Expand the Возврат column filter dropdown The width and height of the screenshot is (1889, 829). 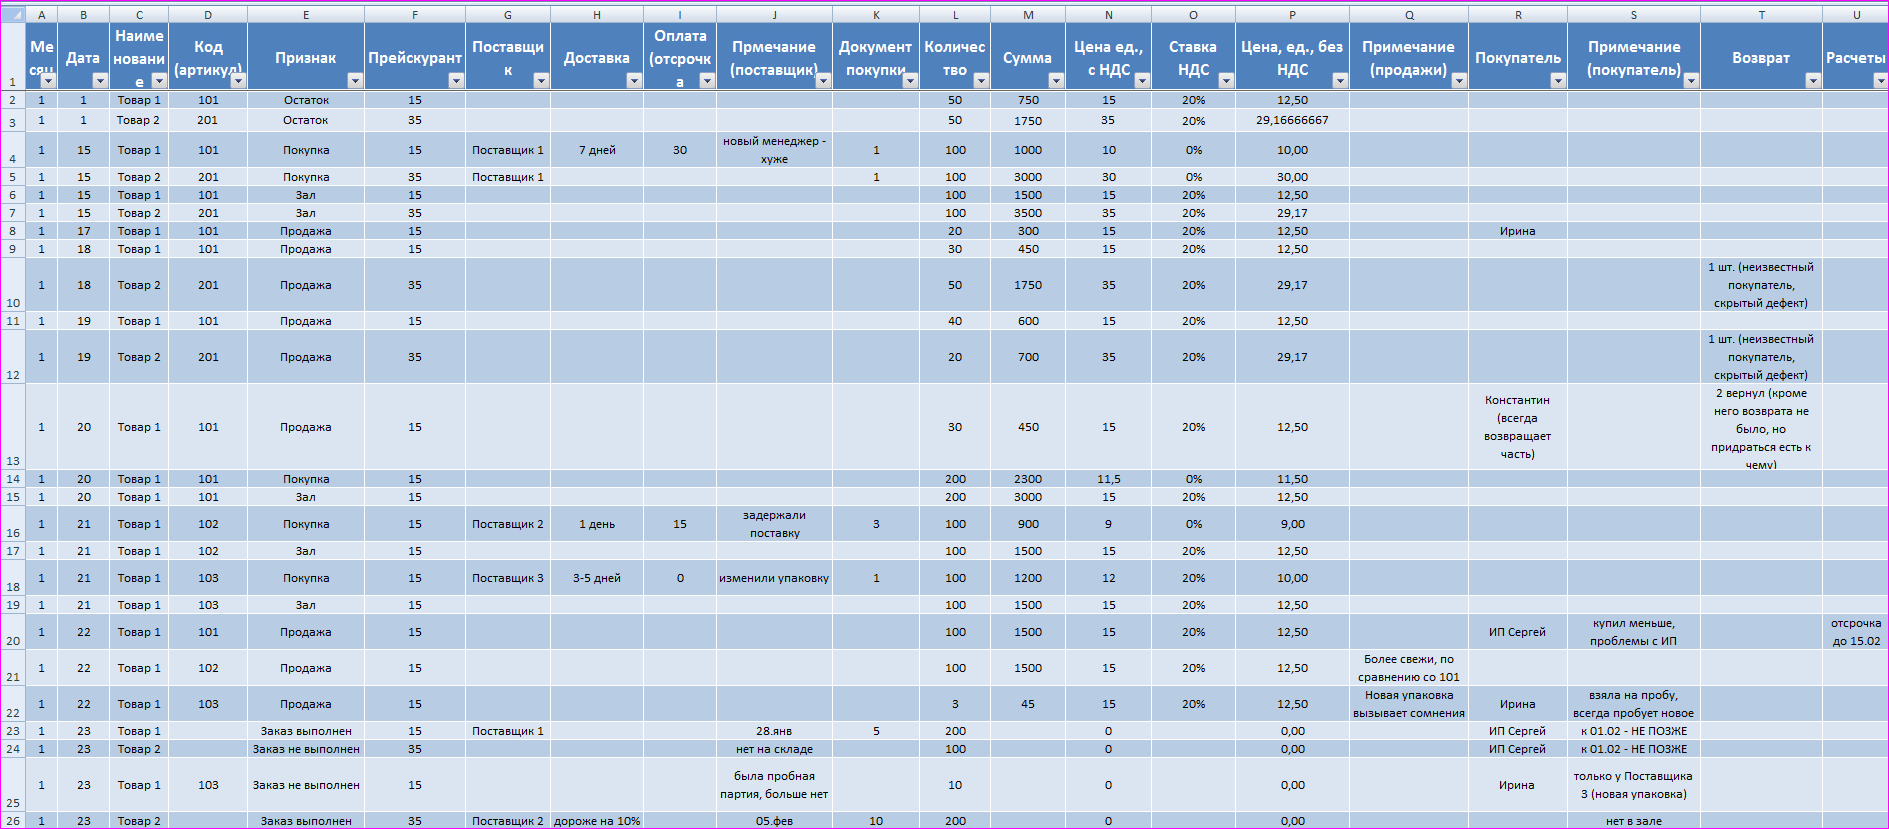(x=1812, y=81)
